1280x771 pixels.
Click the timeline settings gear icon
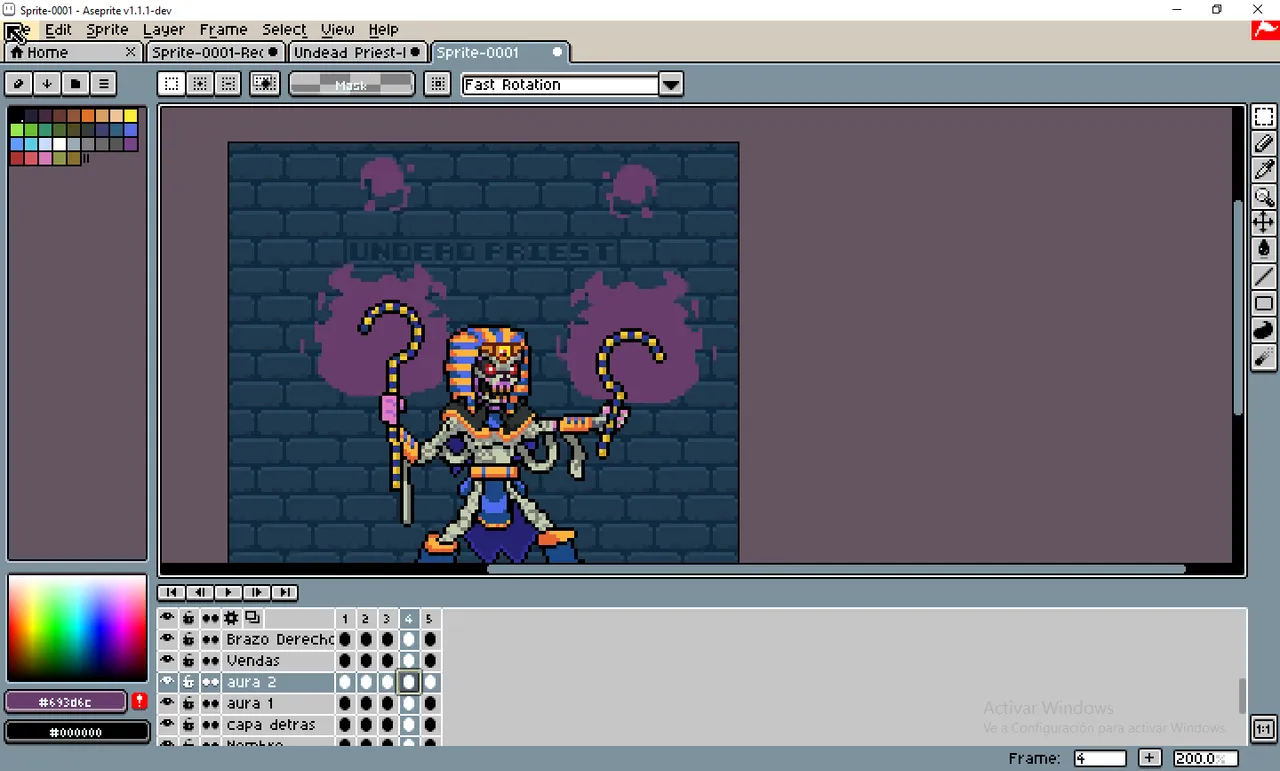pyautogui.click(x=231, y=618)
